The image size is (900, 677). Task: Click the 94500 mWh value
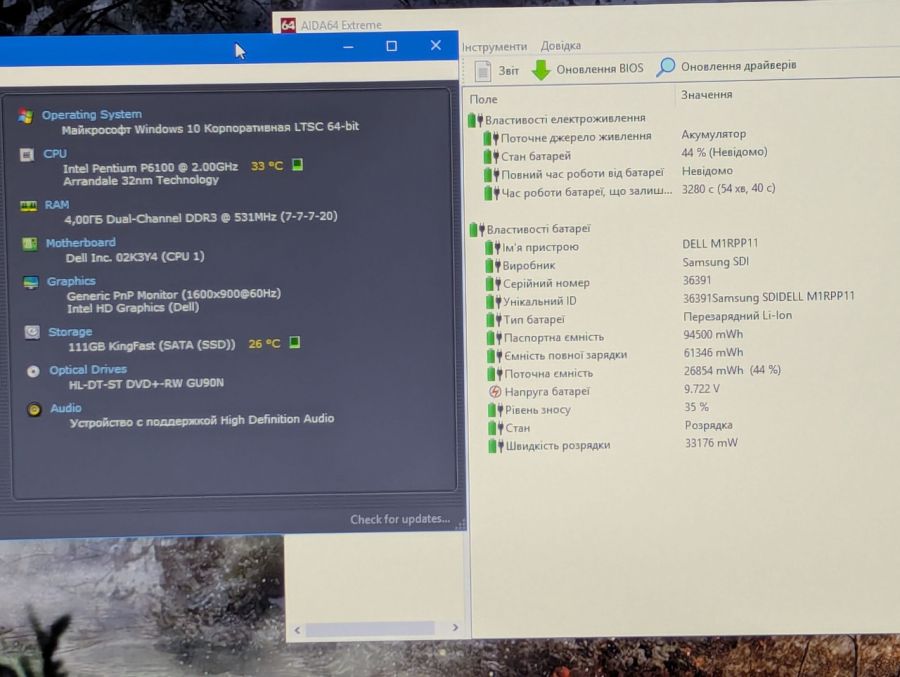tap(713, 334)
